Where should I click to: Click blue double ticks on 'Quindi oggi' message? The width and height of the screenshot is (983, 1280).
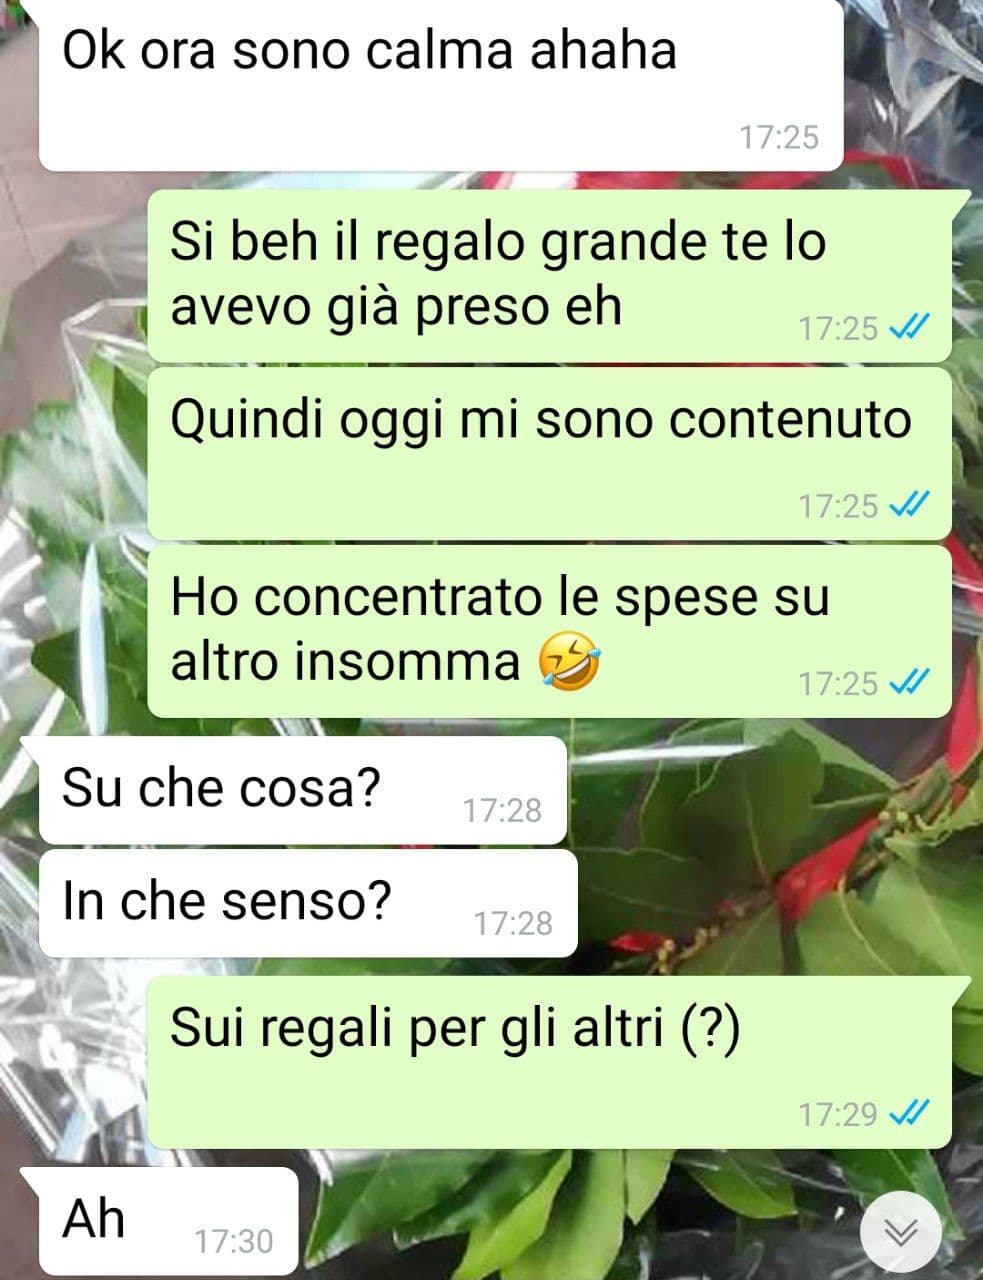911,505
